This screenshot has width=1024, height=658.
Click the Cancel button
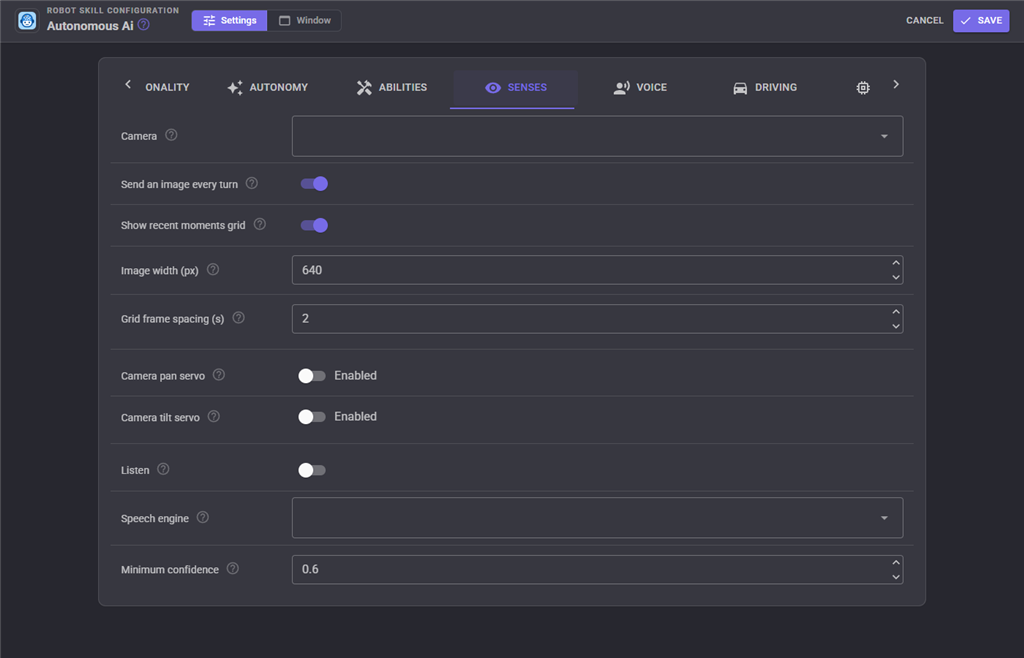pyautogui.click(x=924, y=21)
